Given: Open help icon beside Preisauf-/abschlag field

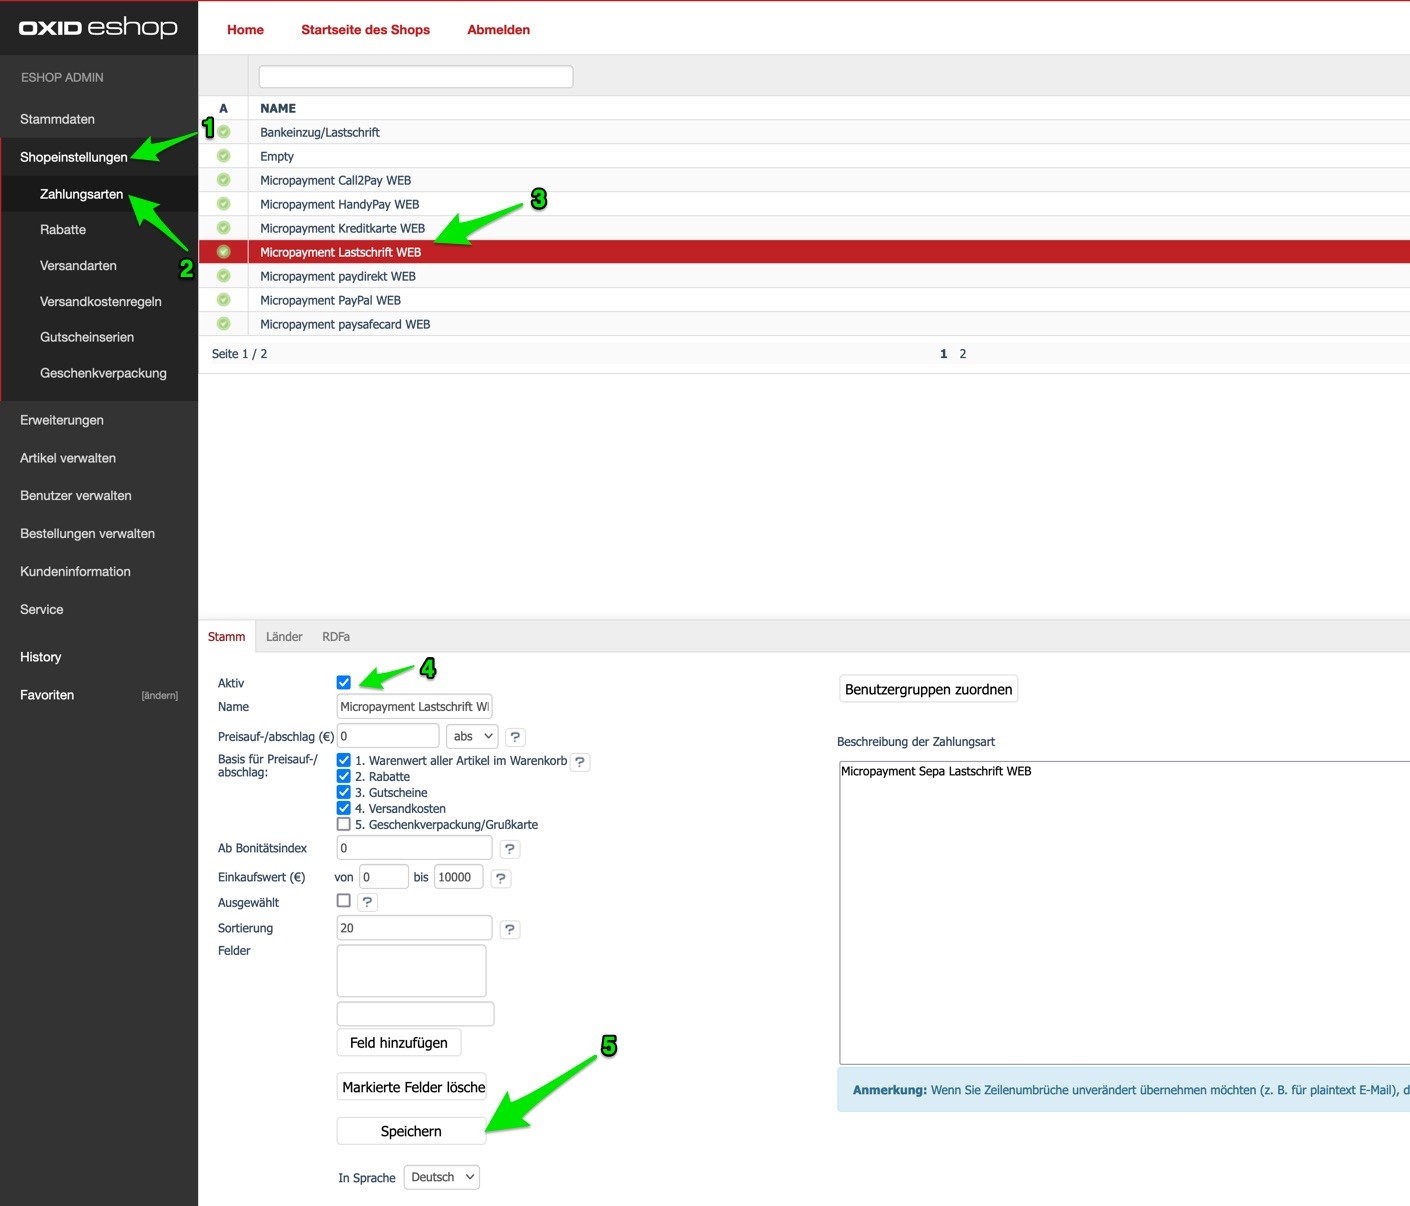Looking at the screenshot, I should click(515, 737).
